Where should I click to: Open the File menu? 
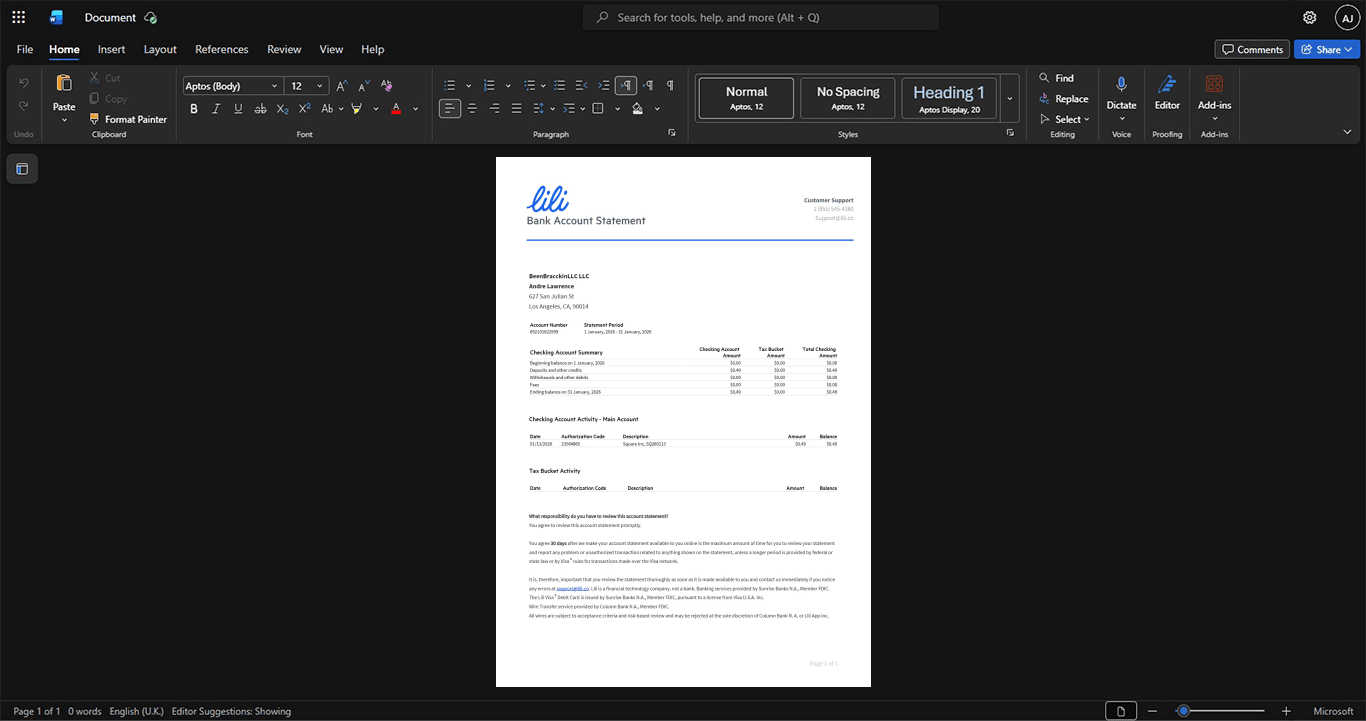pos(25,49)
